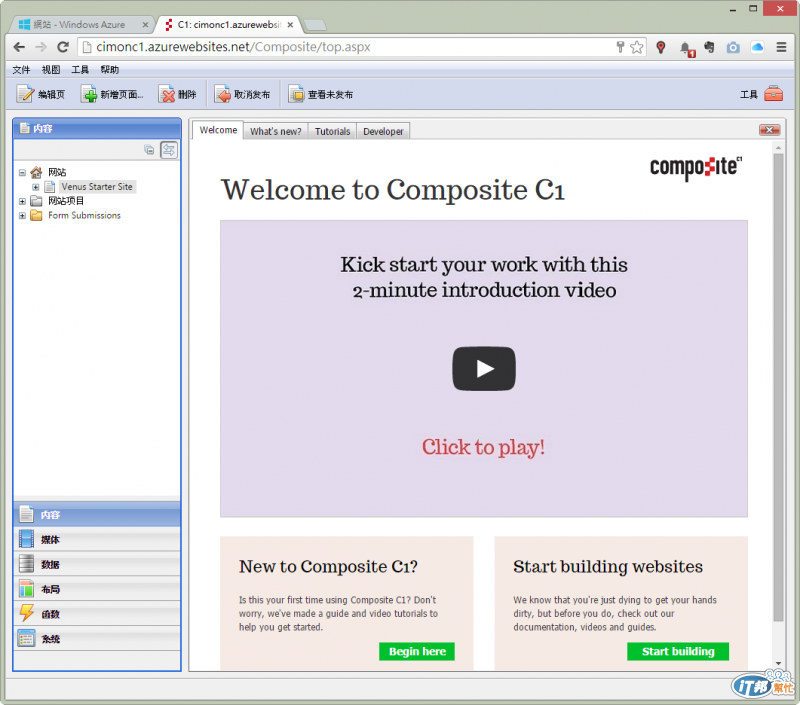
Task: Click the Content panel header
Action: tap(97, 128)
